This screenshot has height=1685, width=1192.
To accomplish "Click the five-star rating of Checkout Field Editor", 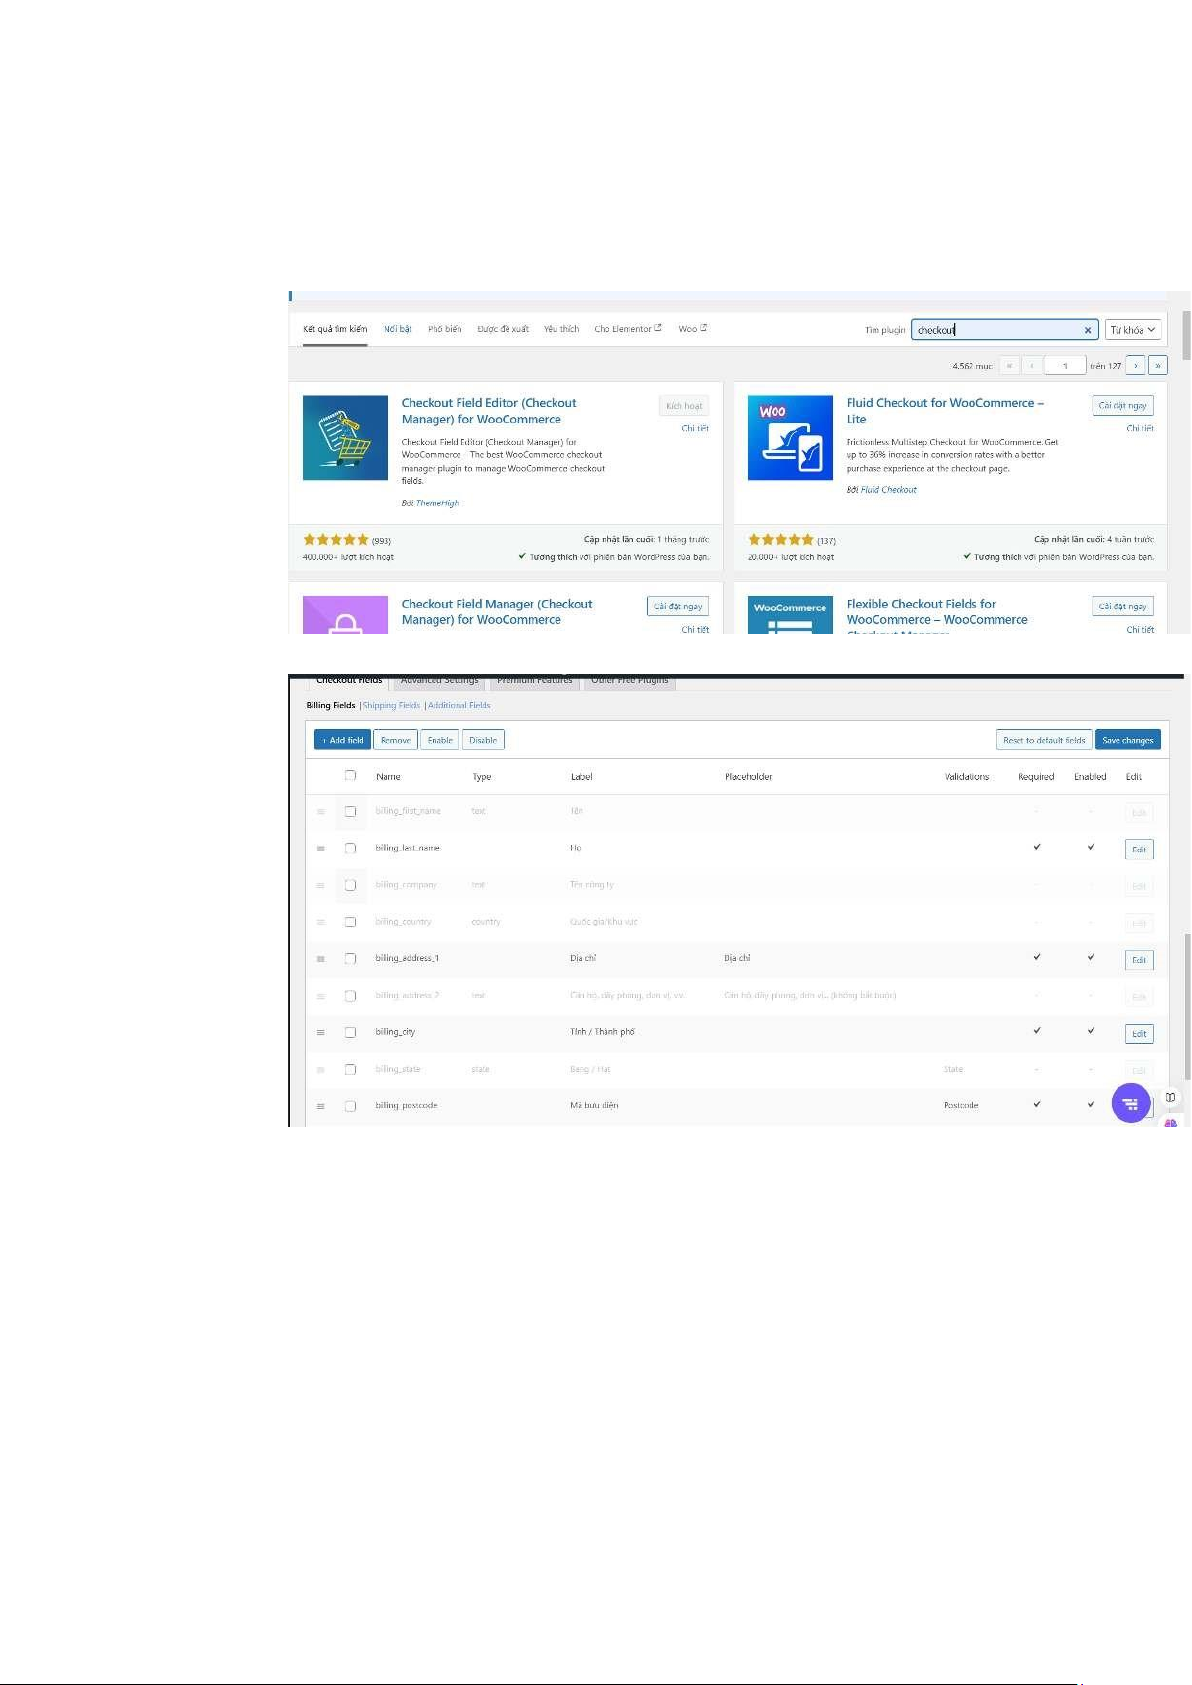I will 336,540.
